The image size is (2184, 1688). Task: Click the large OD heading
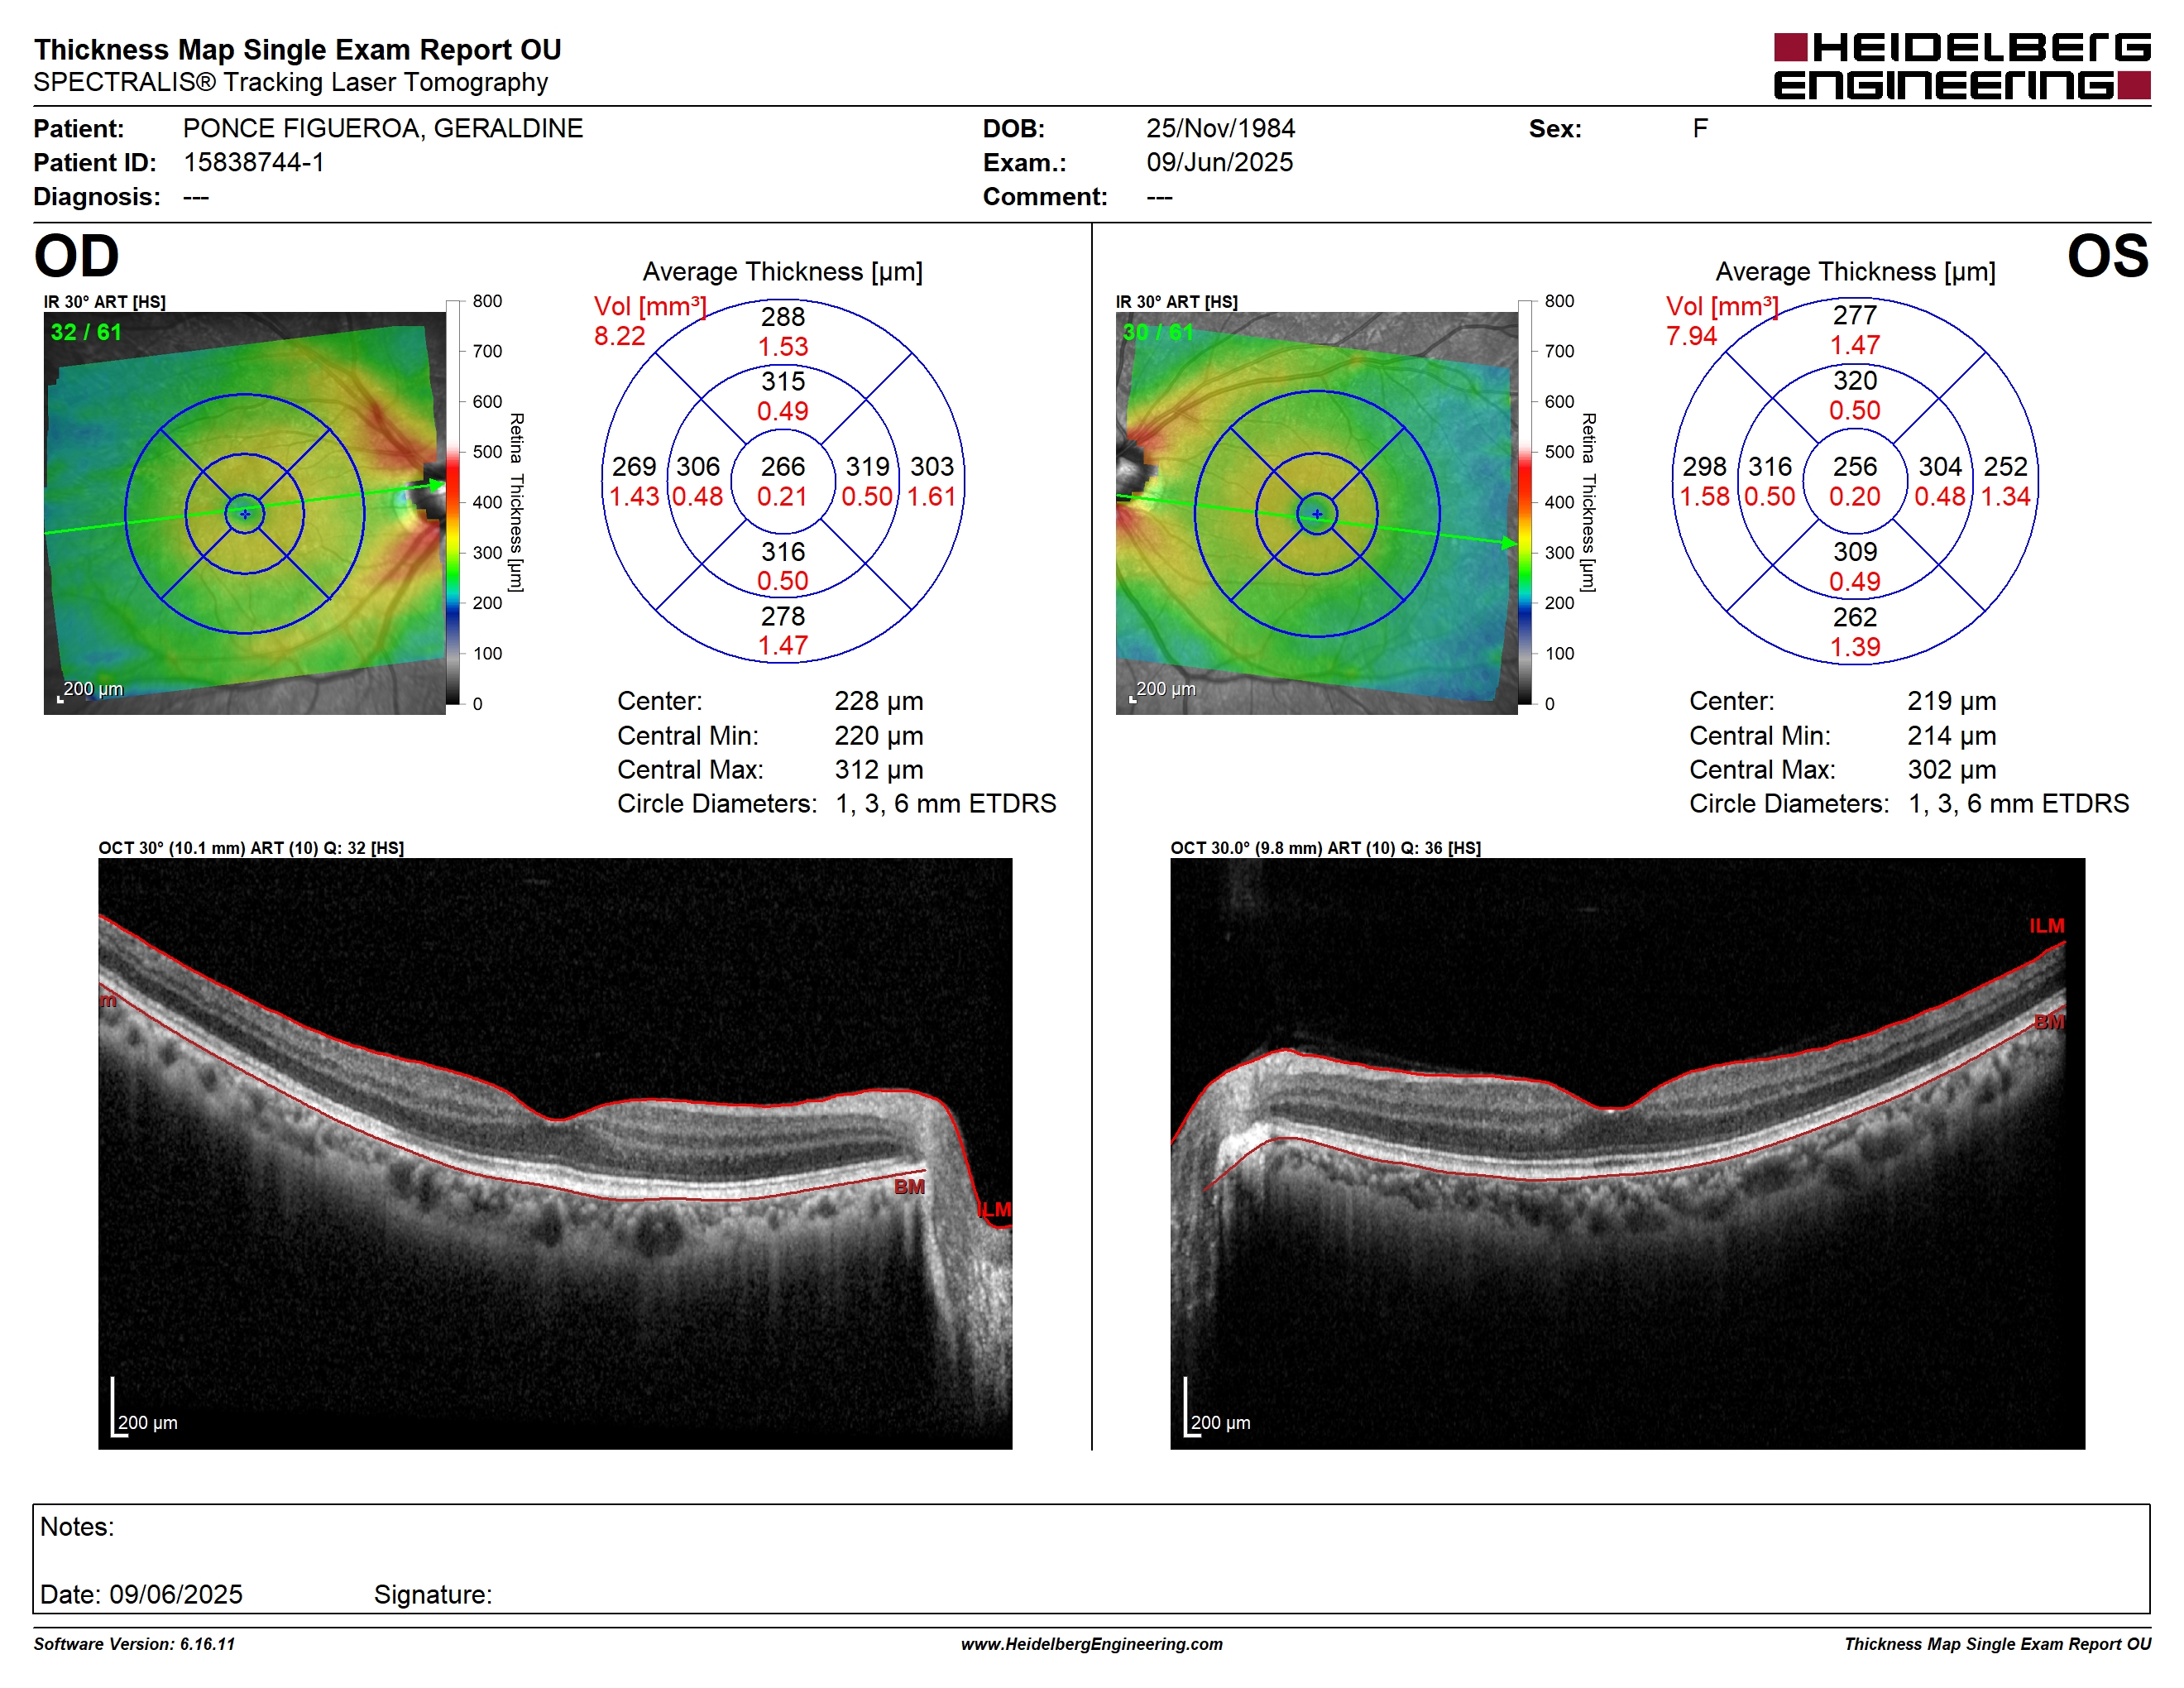[77, 256]
